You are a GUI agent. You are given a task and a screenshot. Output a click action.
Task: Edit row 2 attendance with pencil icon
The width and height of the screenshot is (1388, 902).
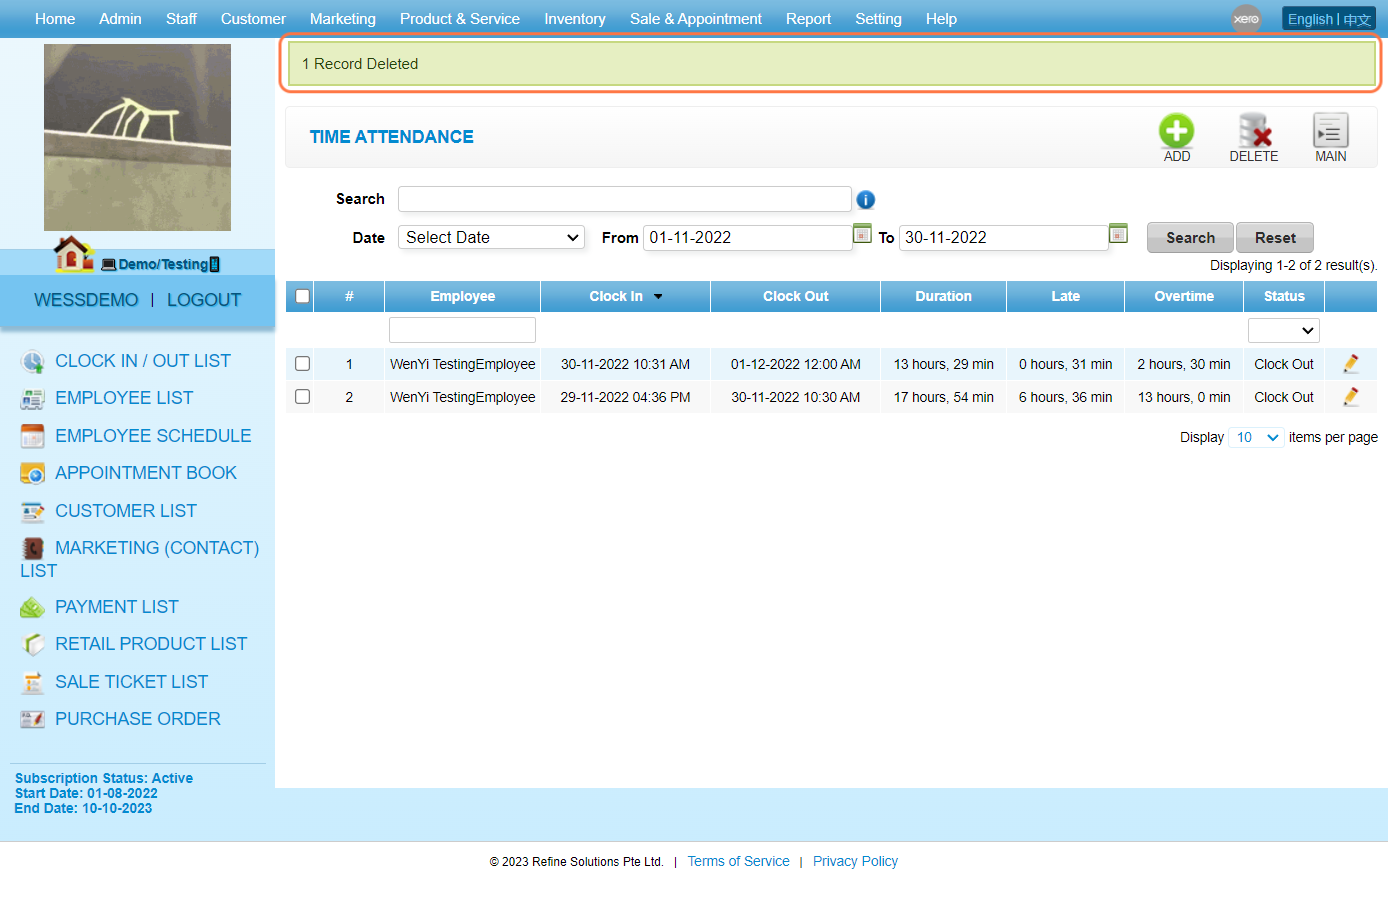tap(1351, 397)
